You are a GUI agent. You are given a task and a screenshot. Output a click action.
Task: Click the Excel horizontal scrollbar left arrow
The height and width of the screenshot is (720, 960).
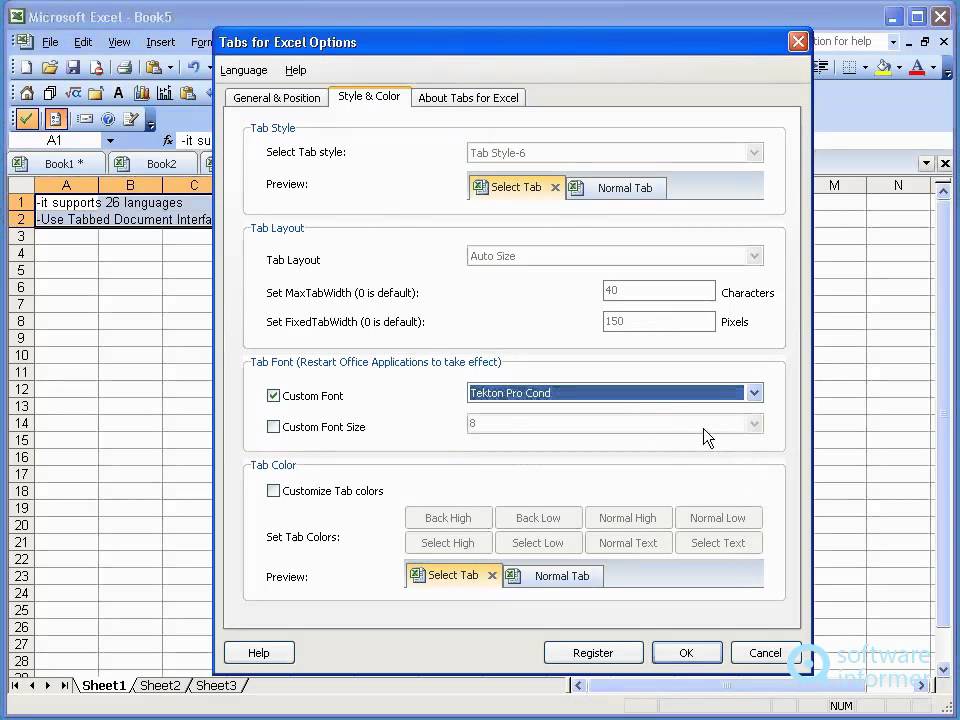pos(578,685)
